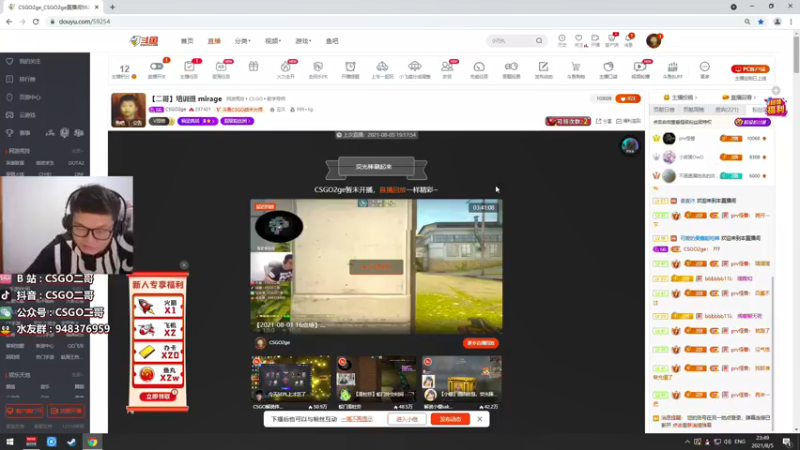Image resolution: width=800 pixels, height=450 pixels.
Task: Open the Douyu logo homepage link
Action: 144,41
